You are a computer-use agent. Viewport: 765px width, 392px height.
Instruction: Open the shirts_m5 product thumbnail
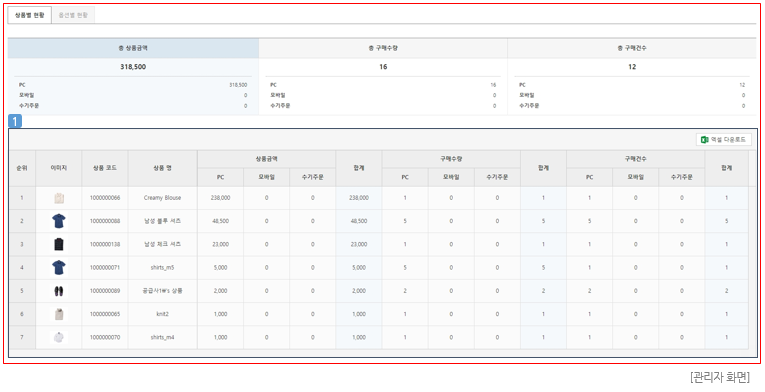[x=59, y=268]
